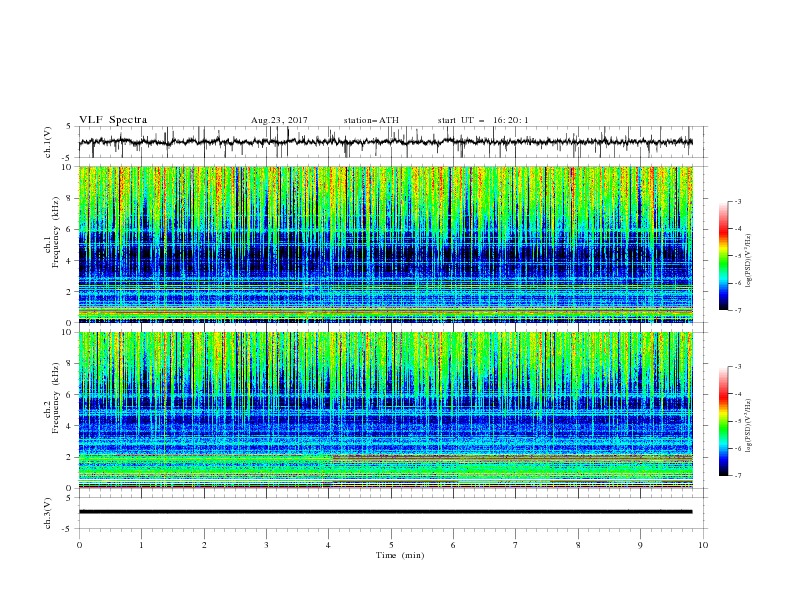Click time-axis tick label "0" at the bottom
This screenshot has width=792, height=612.
pyautogui.click(x=79, y=545)
